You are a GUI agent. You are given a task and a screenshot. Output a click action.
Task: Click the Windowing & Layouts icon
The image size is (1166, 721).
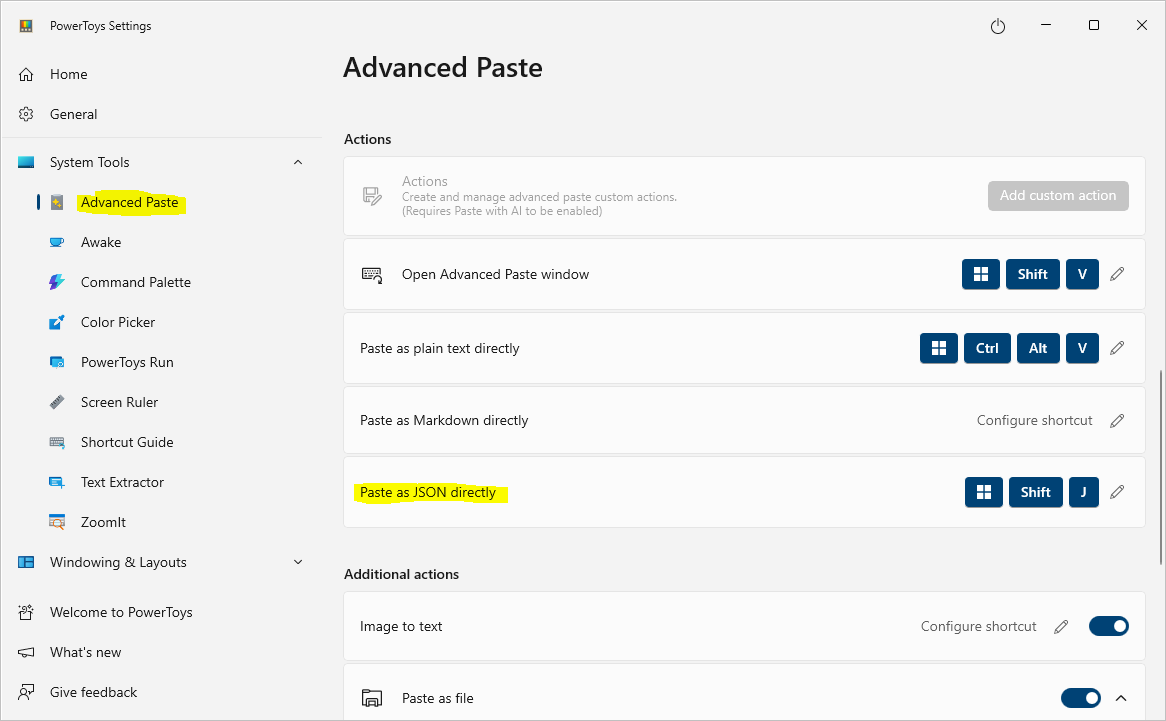pos(26,562)
